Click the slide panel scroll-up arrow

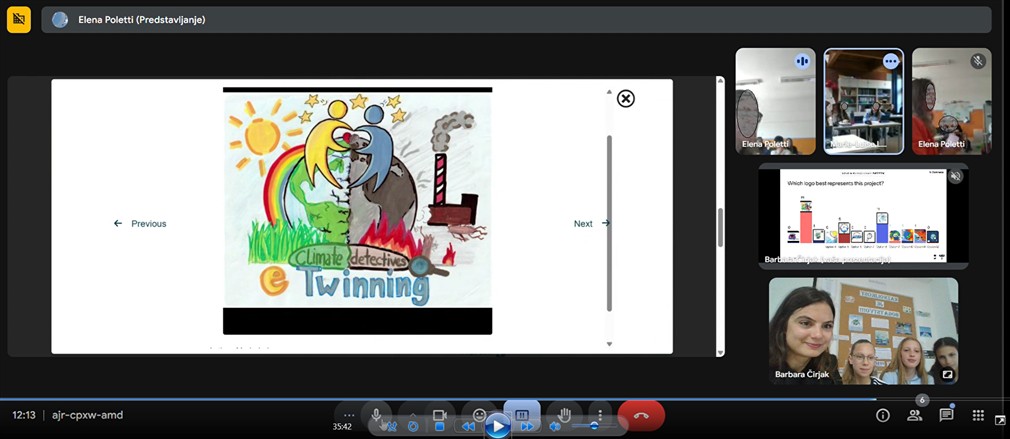point(609,92)
